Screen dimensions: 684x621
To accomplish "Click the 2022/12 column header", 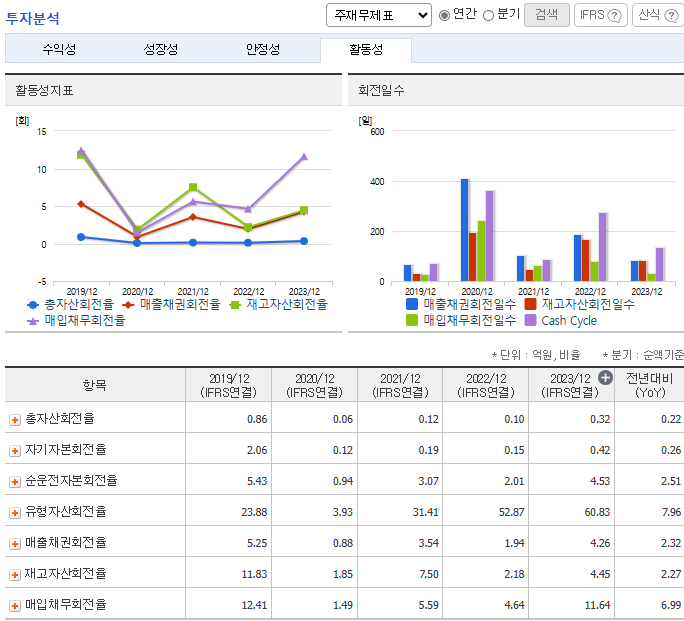I will [486, 385].
